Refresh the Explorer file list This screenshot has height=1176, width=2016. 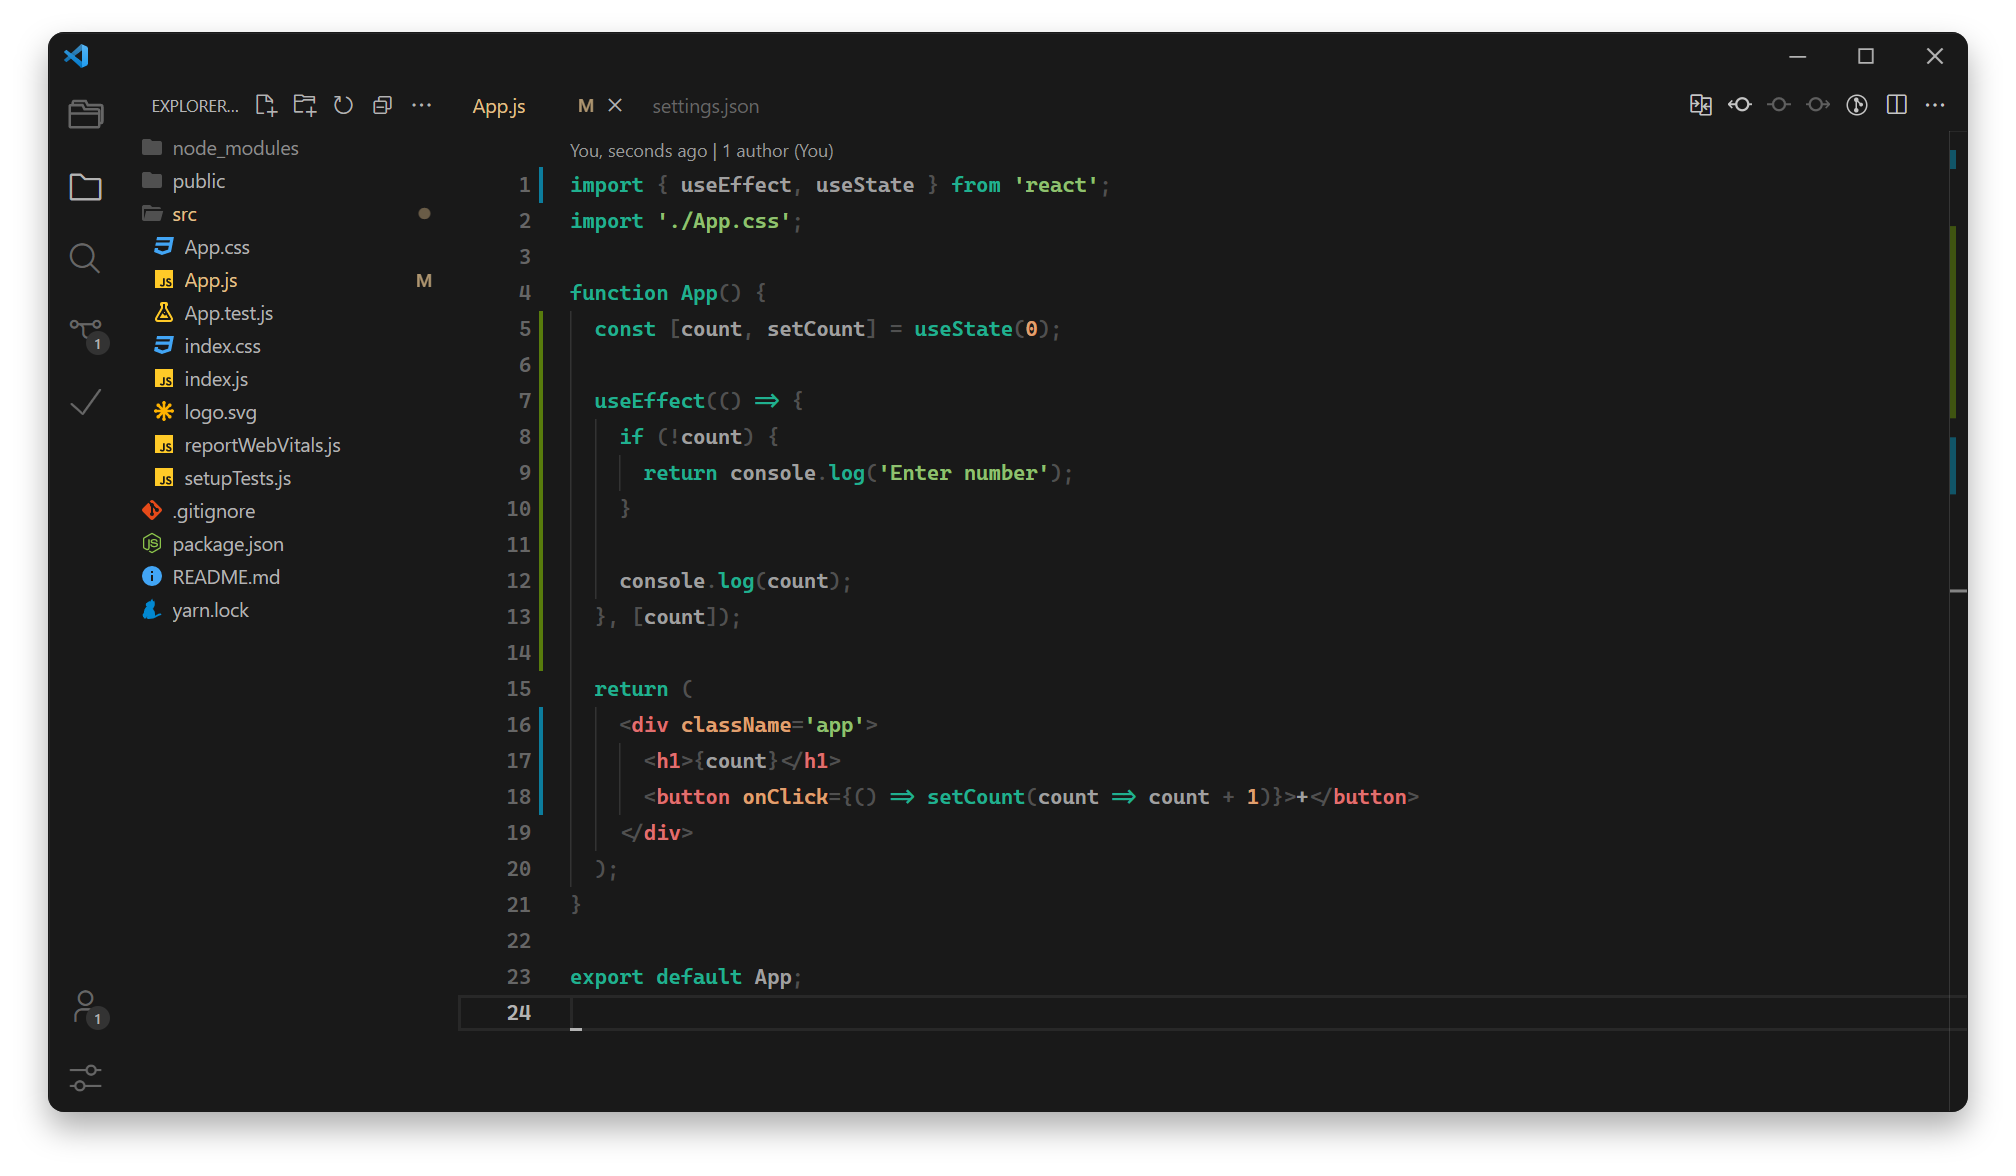pyautogui.click(x=343, y=105)
